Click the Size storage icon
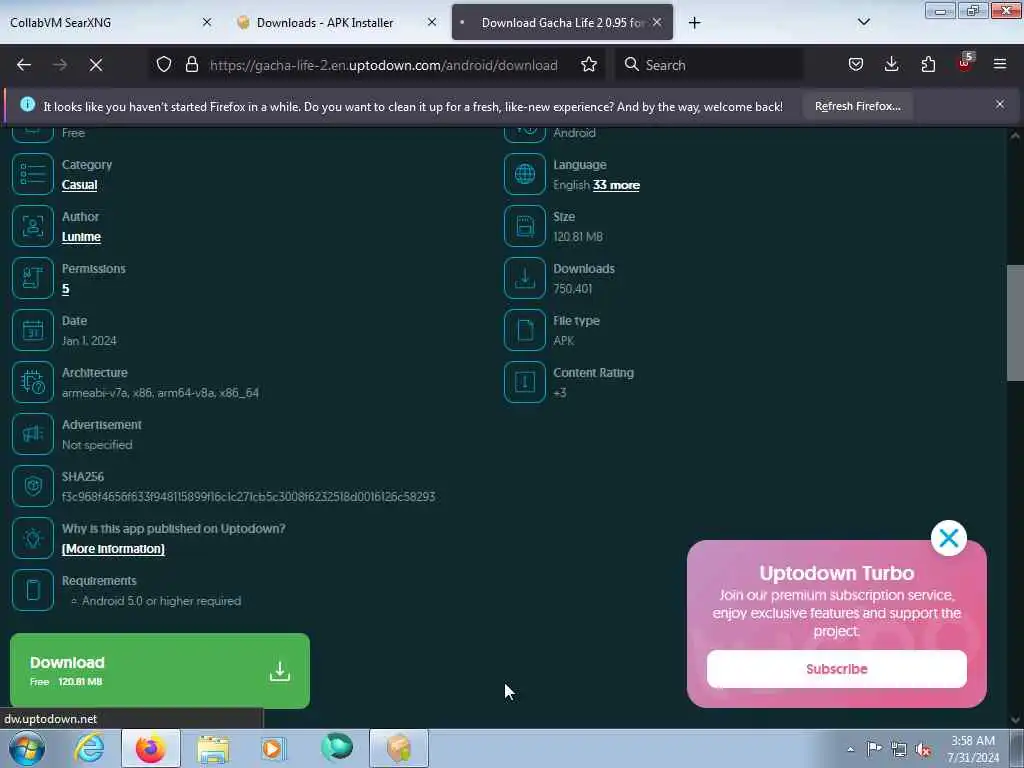This screenshot has height=768, width=1024. tap(524, 226)
